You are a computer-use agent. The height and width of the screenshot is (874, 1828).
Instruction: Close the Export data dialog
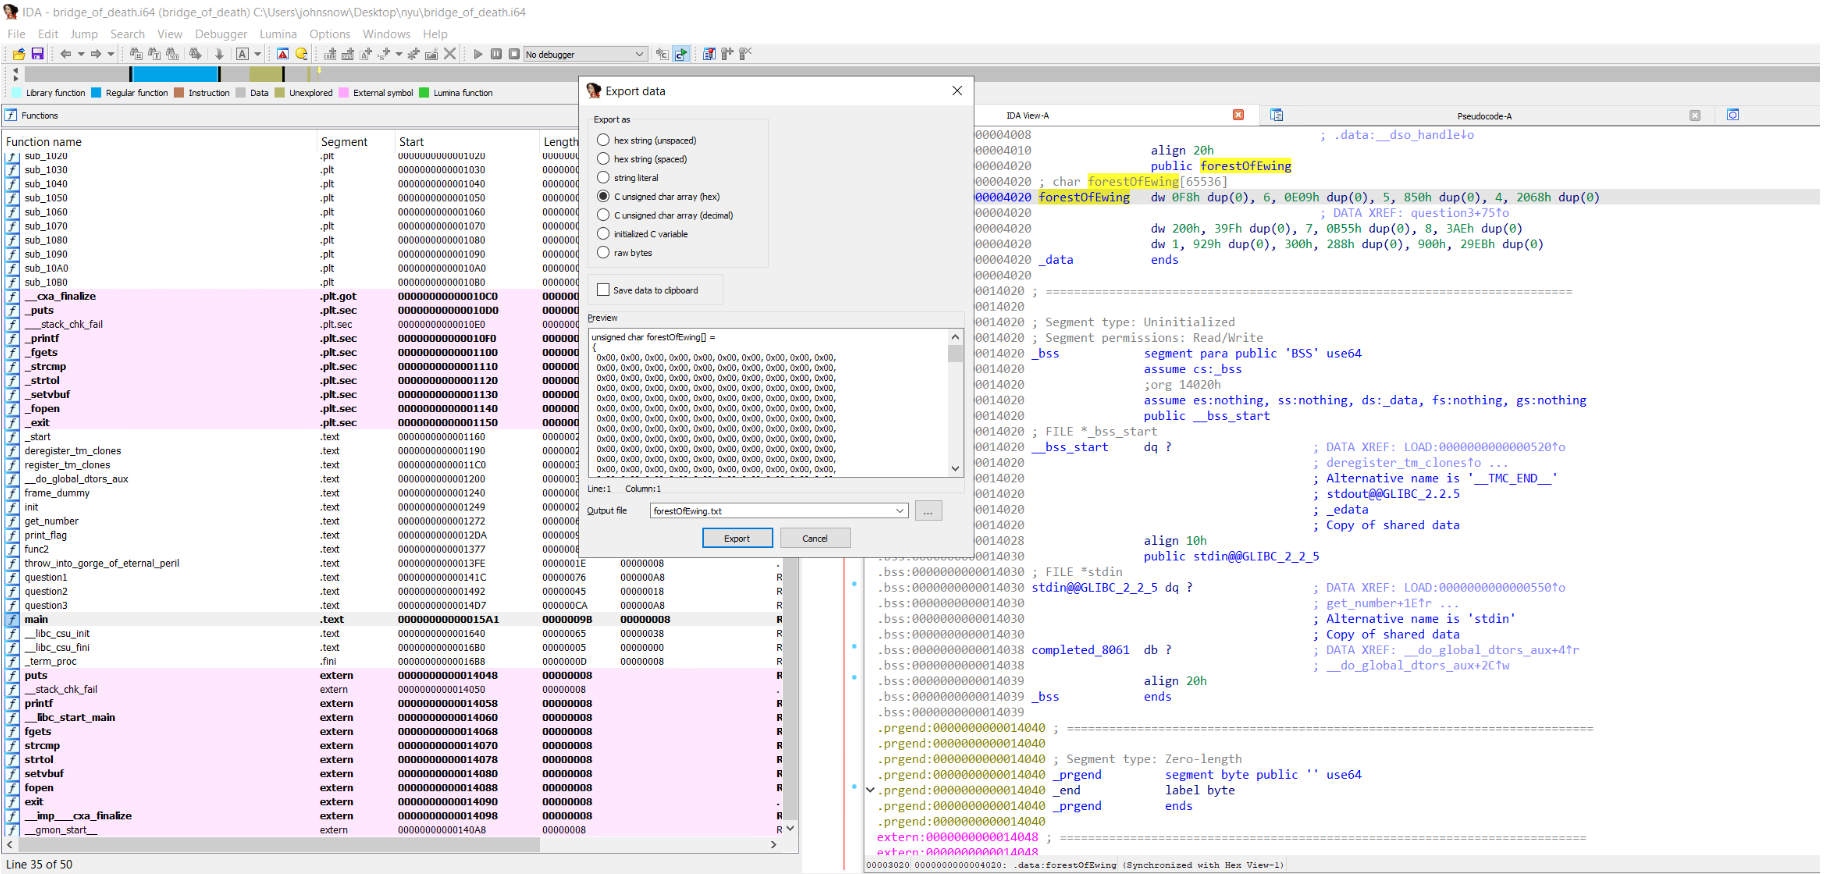pos(957,91)
